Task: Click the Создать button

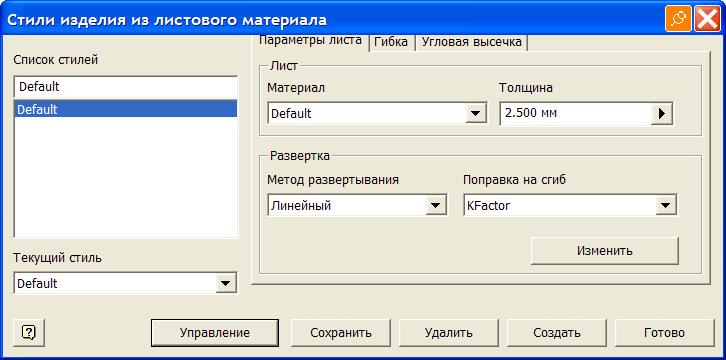Action: tap(557, 333)
